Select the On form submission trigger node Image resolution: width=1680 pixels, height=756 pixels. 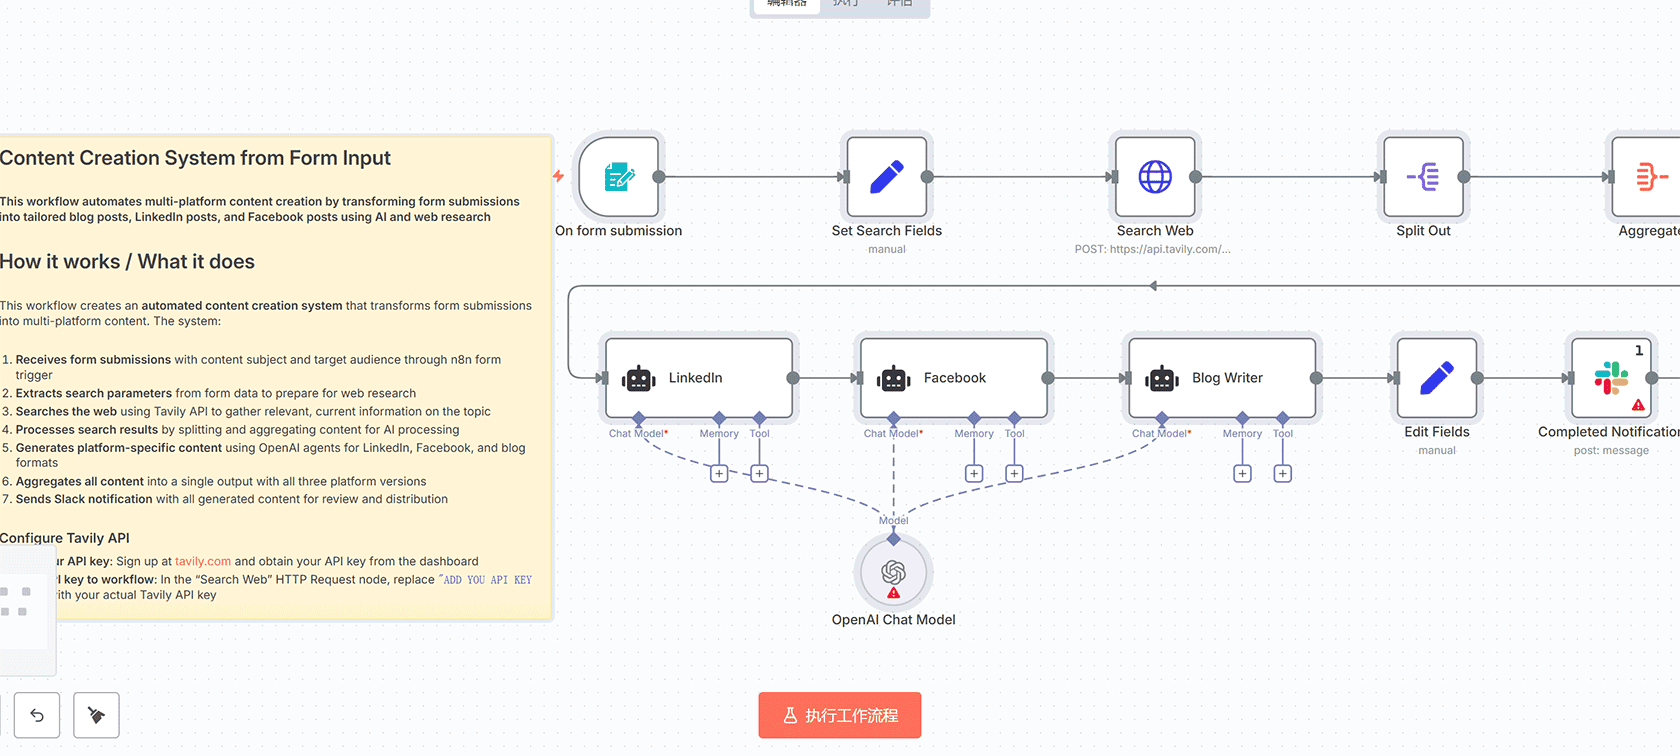619,178
